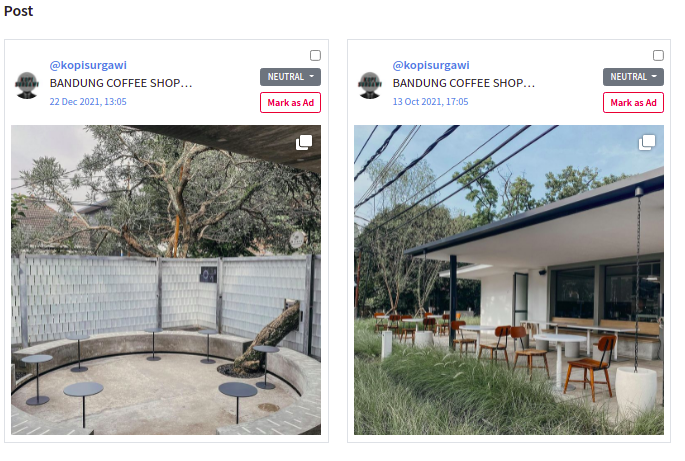This screenshot has width=685, height=461.
Task: Click the profile avatar on the 13 Oct post
Action: pos(370,85)
